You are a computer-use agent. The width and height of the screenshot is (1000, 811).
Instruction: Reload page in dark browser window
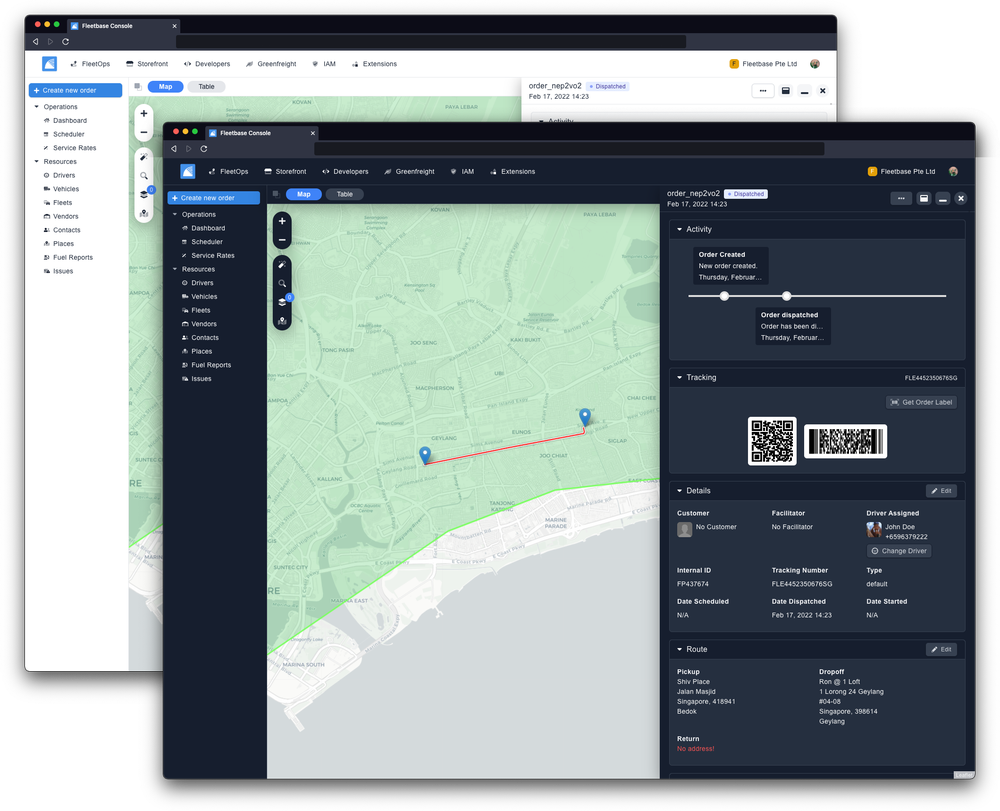tap(204, 149)
